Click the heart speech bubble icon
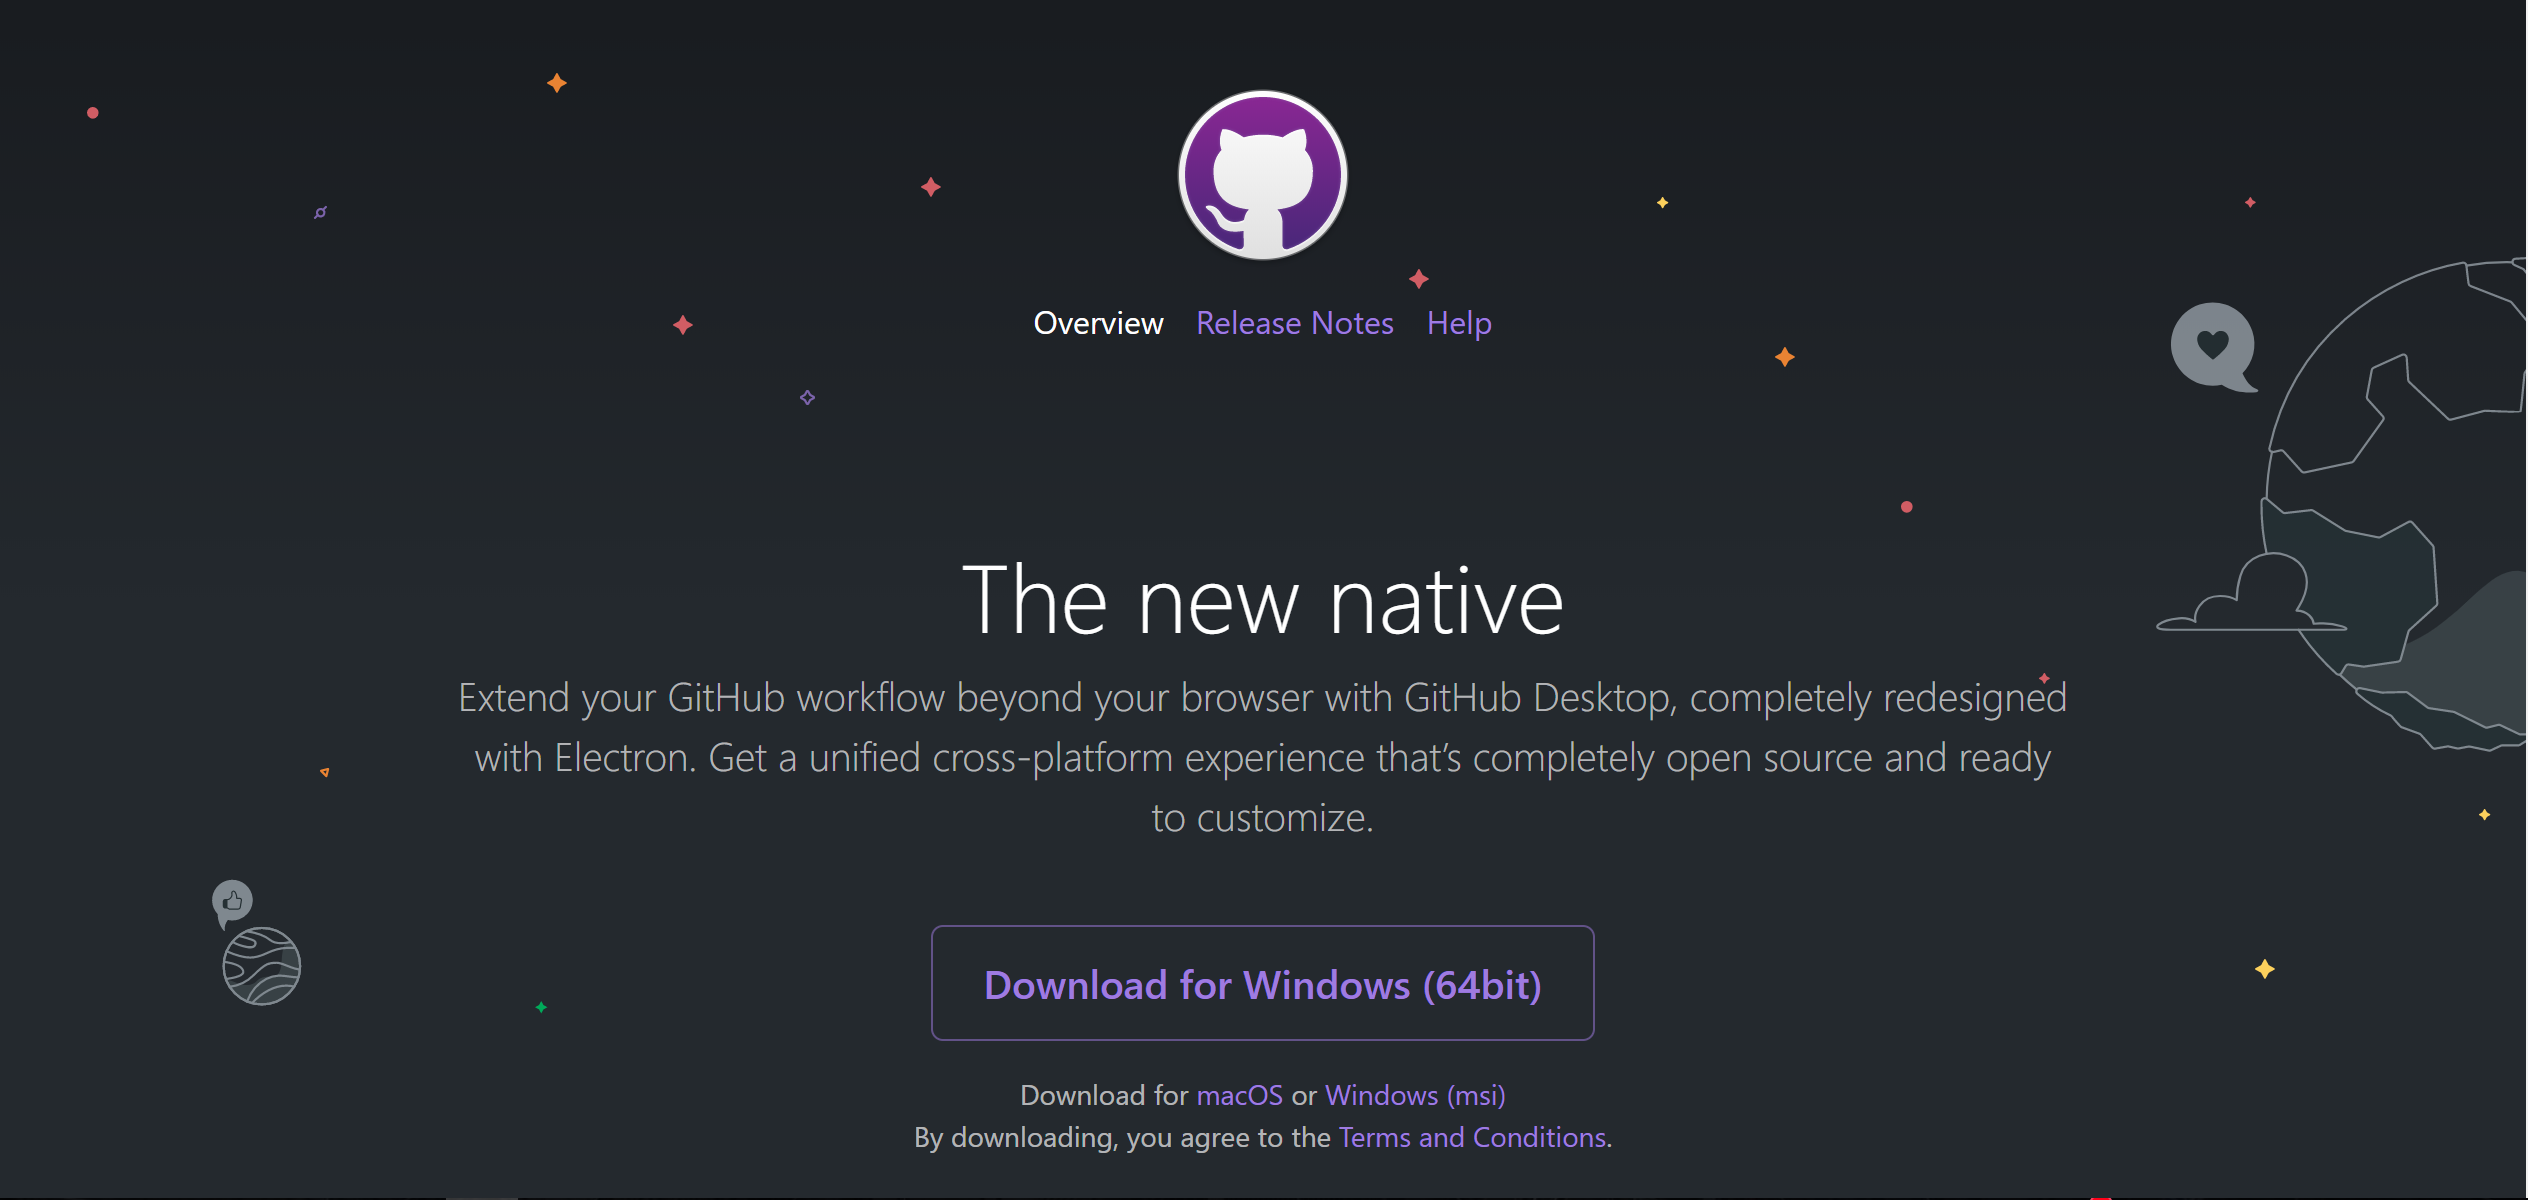Screen dimensions: 2528x1200 2212,345
